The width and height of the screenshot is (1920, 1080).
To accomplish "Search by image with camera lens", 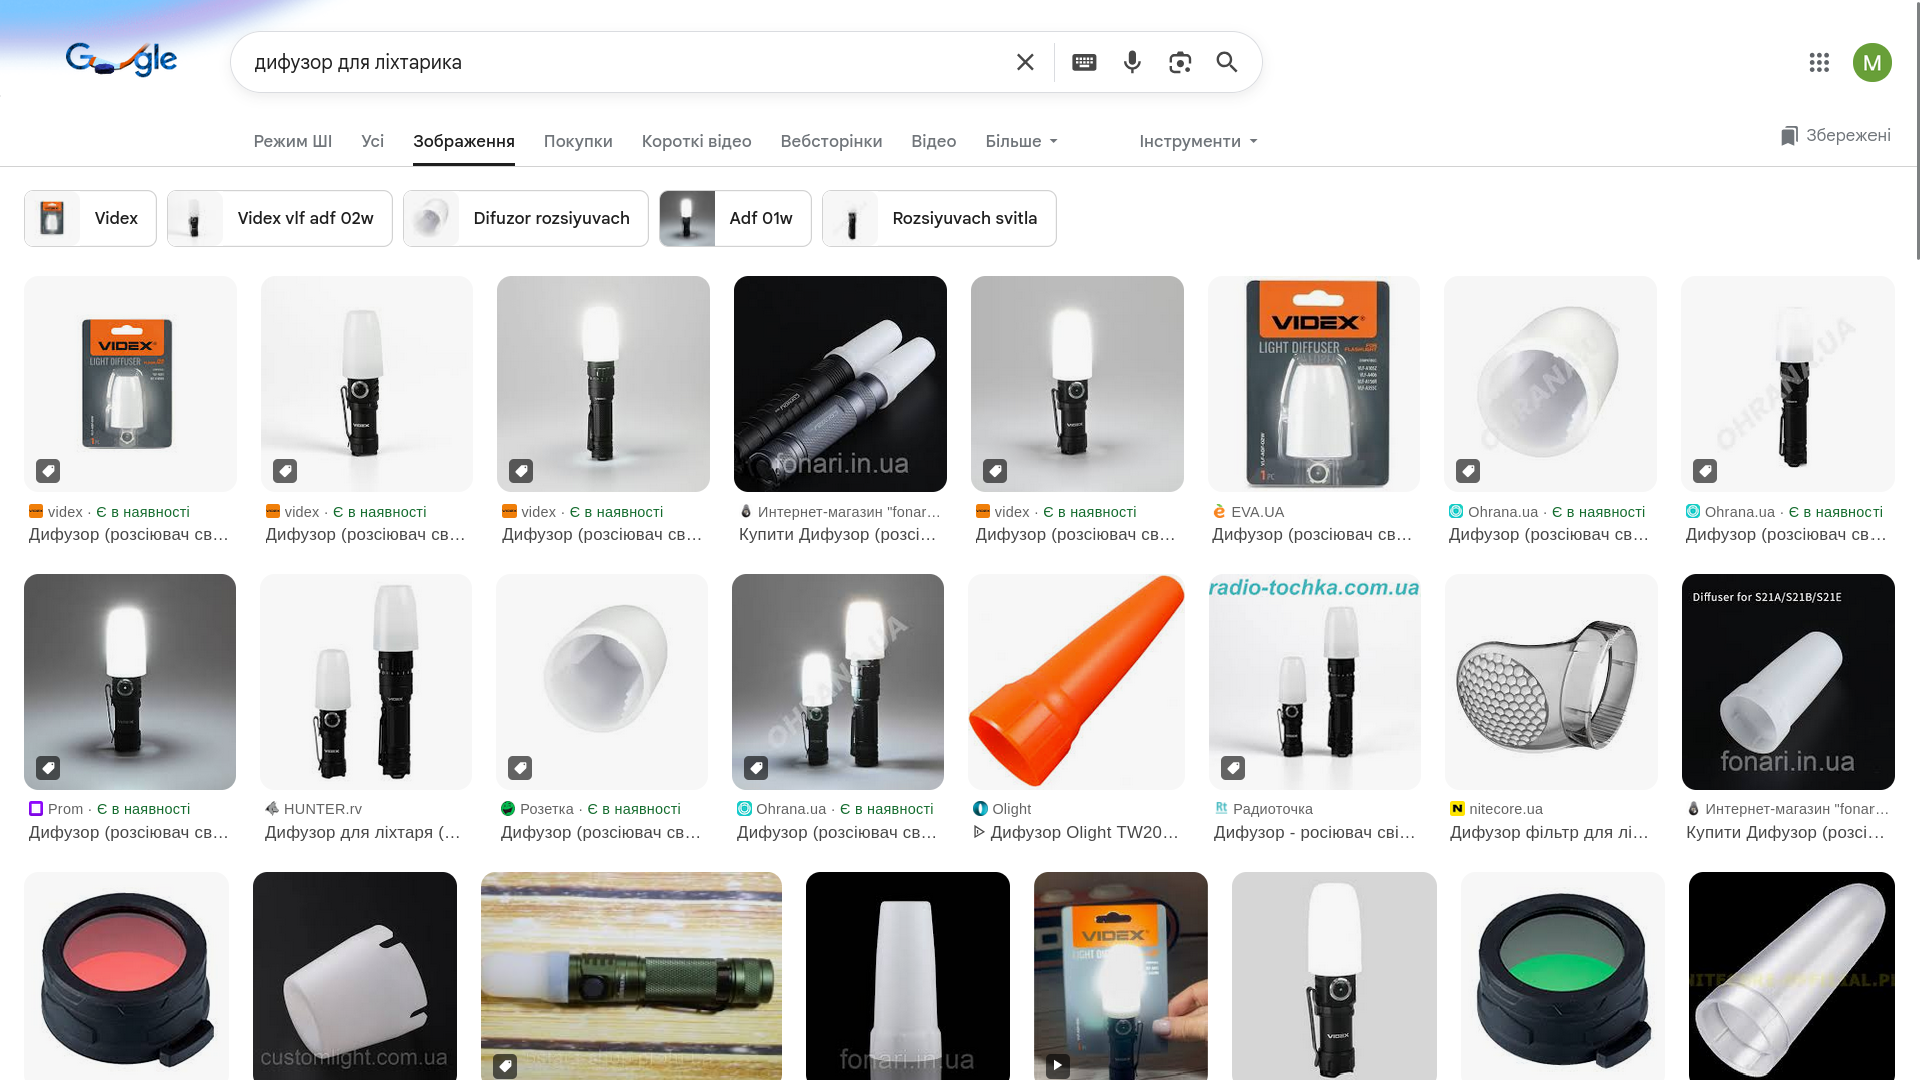I will click(x=1180, y=62).
